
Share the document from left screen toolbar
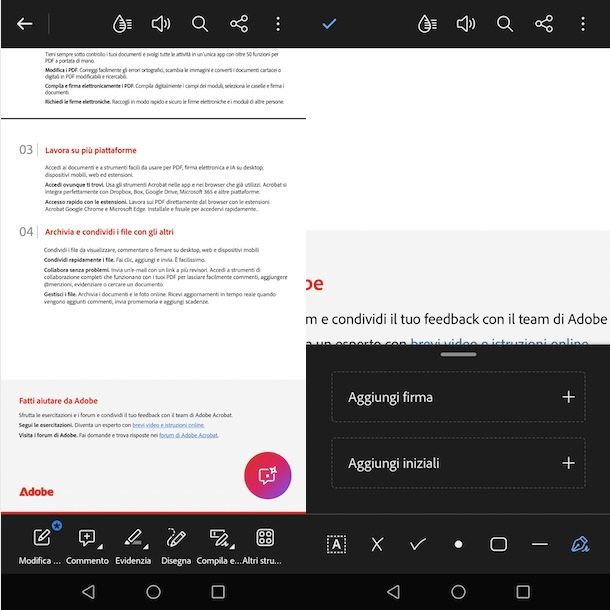click(x=239, y=24)
